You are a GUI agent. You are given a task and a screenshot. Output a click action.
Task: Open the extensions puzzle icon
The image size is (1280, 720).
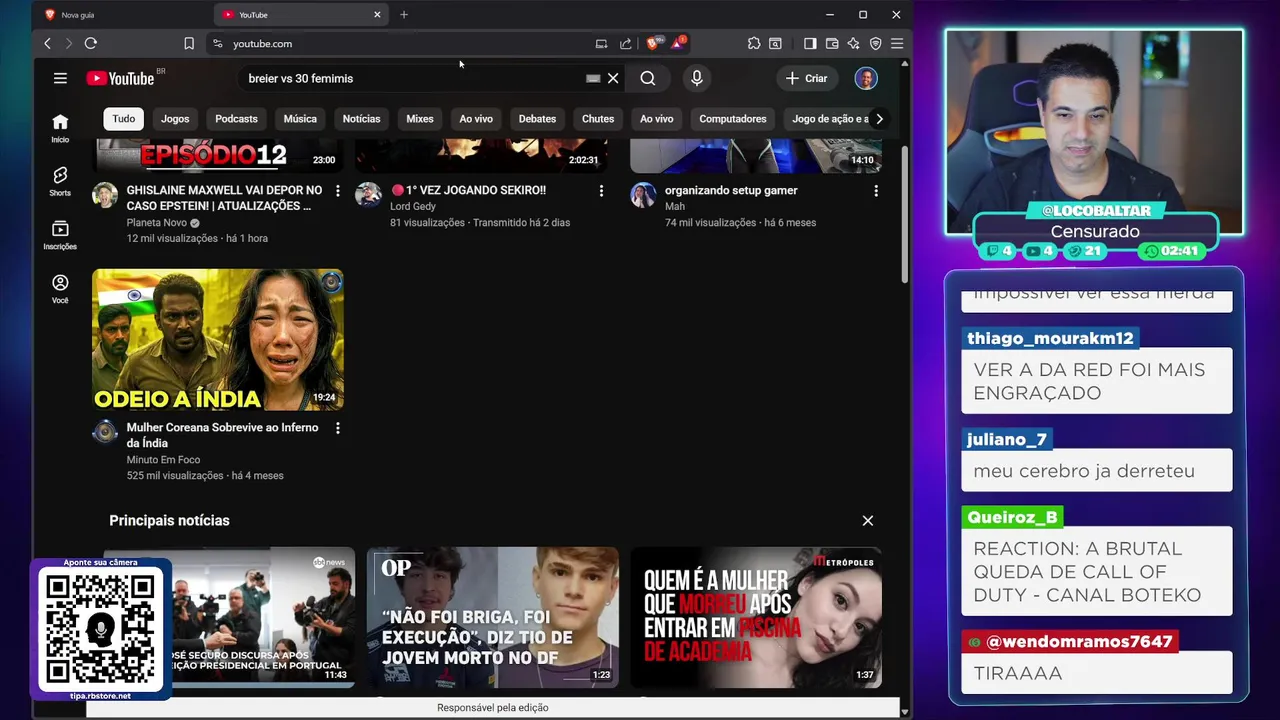coord(754,43)
